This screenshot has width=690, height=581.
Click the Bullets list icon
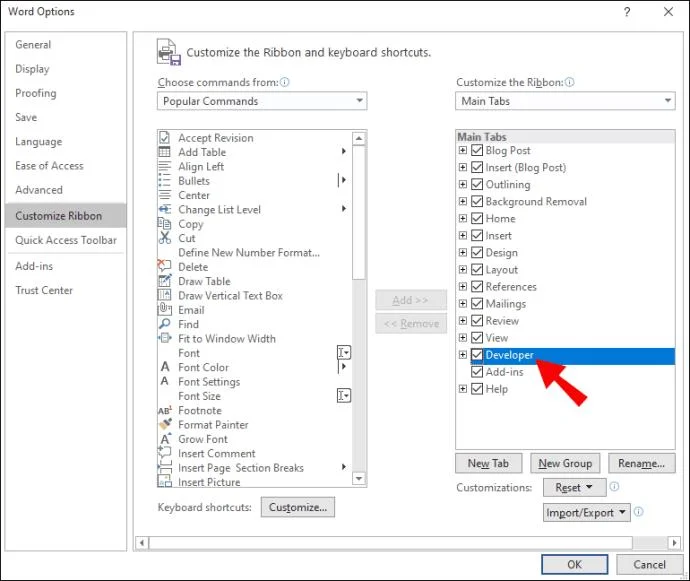point(165,181)
